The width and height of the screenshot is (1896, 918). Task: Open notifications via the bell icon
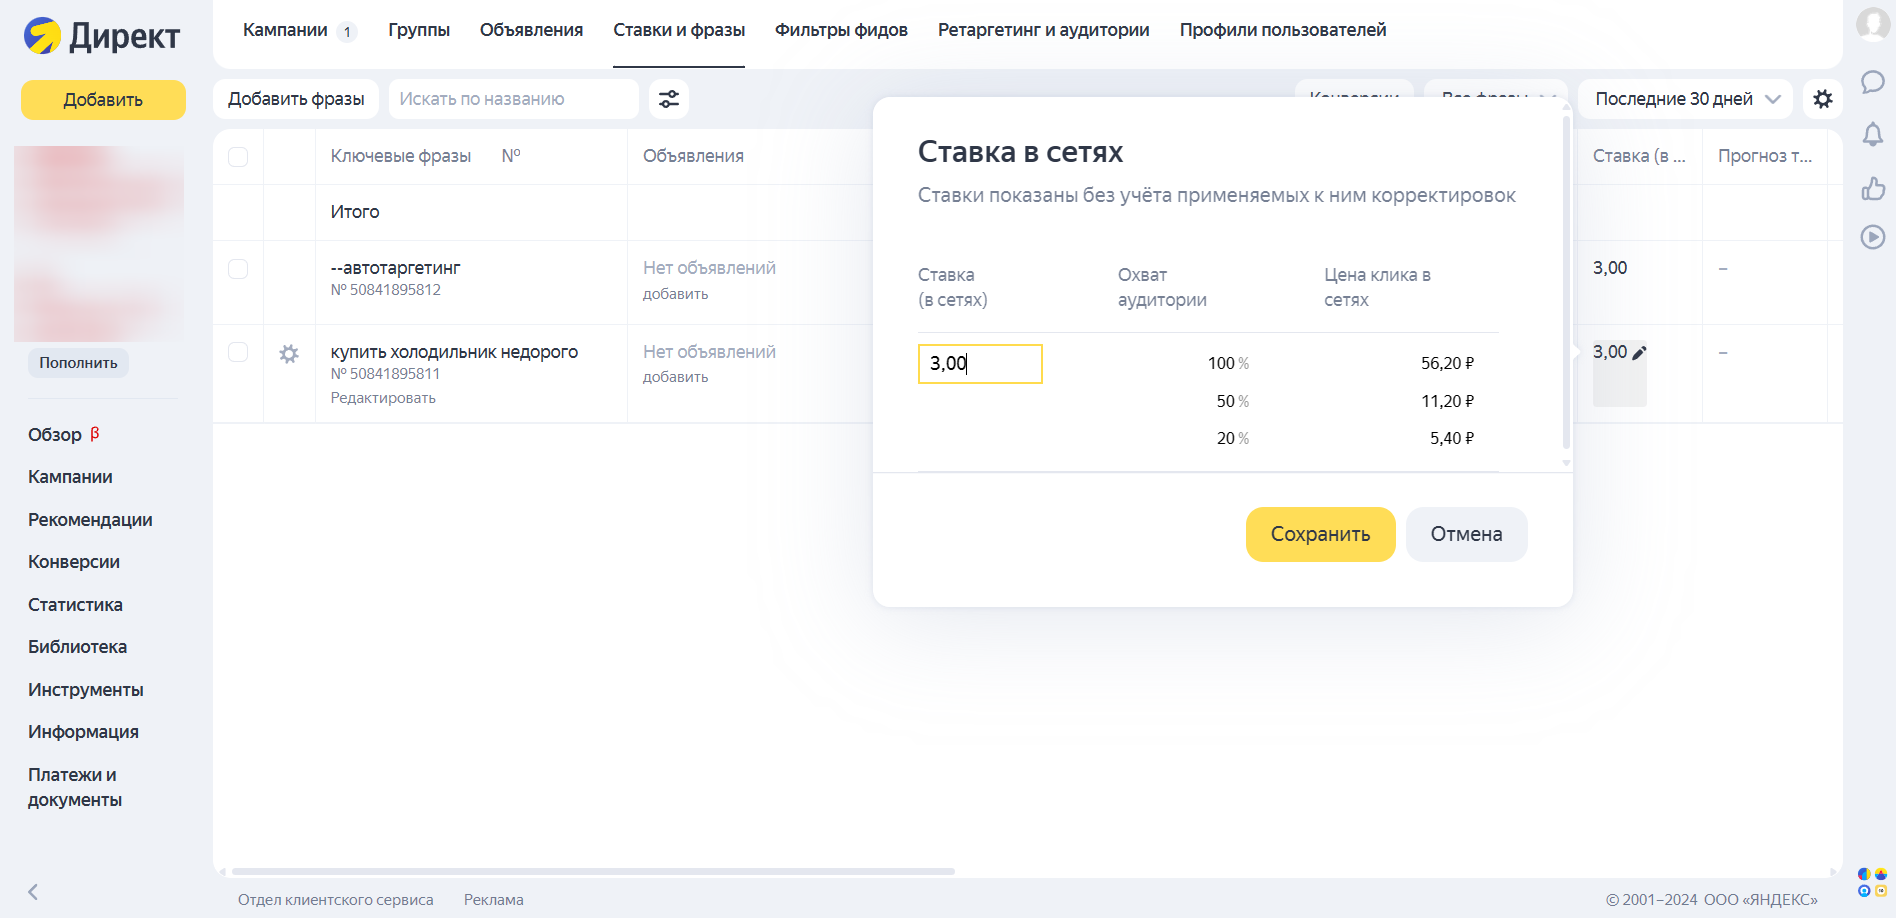pyautogui.click(x=1872, y=135)
